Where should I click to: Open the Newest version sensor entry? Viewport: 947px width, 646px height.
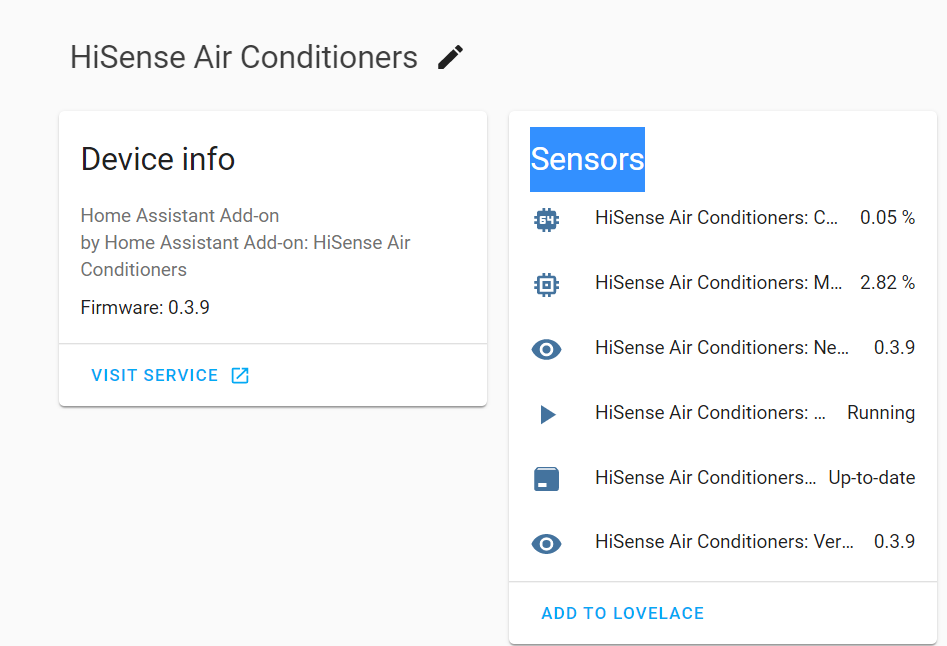720,348
